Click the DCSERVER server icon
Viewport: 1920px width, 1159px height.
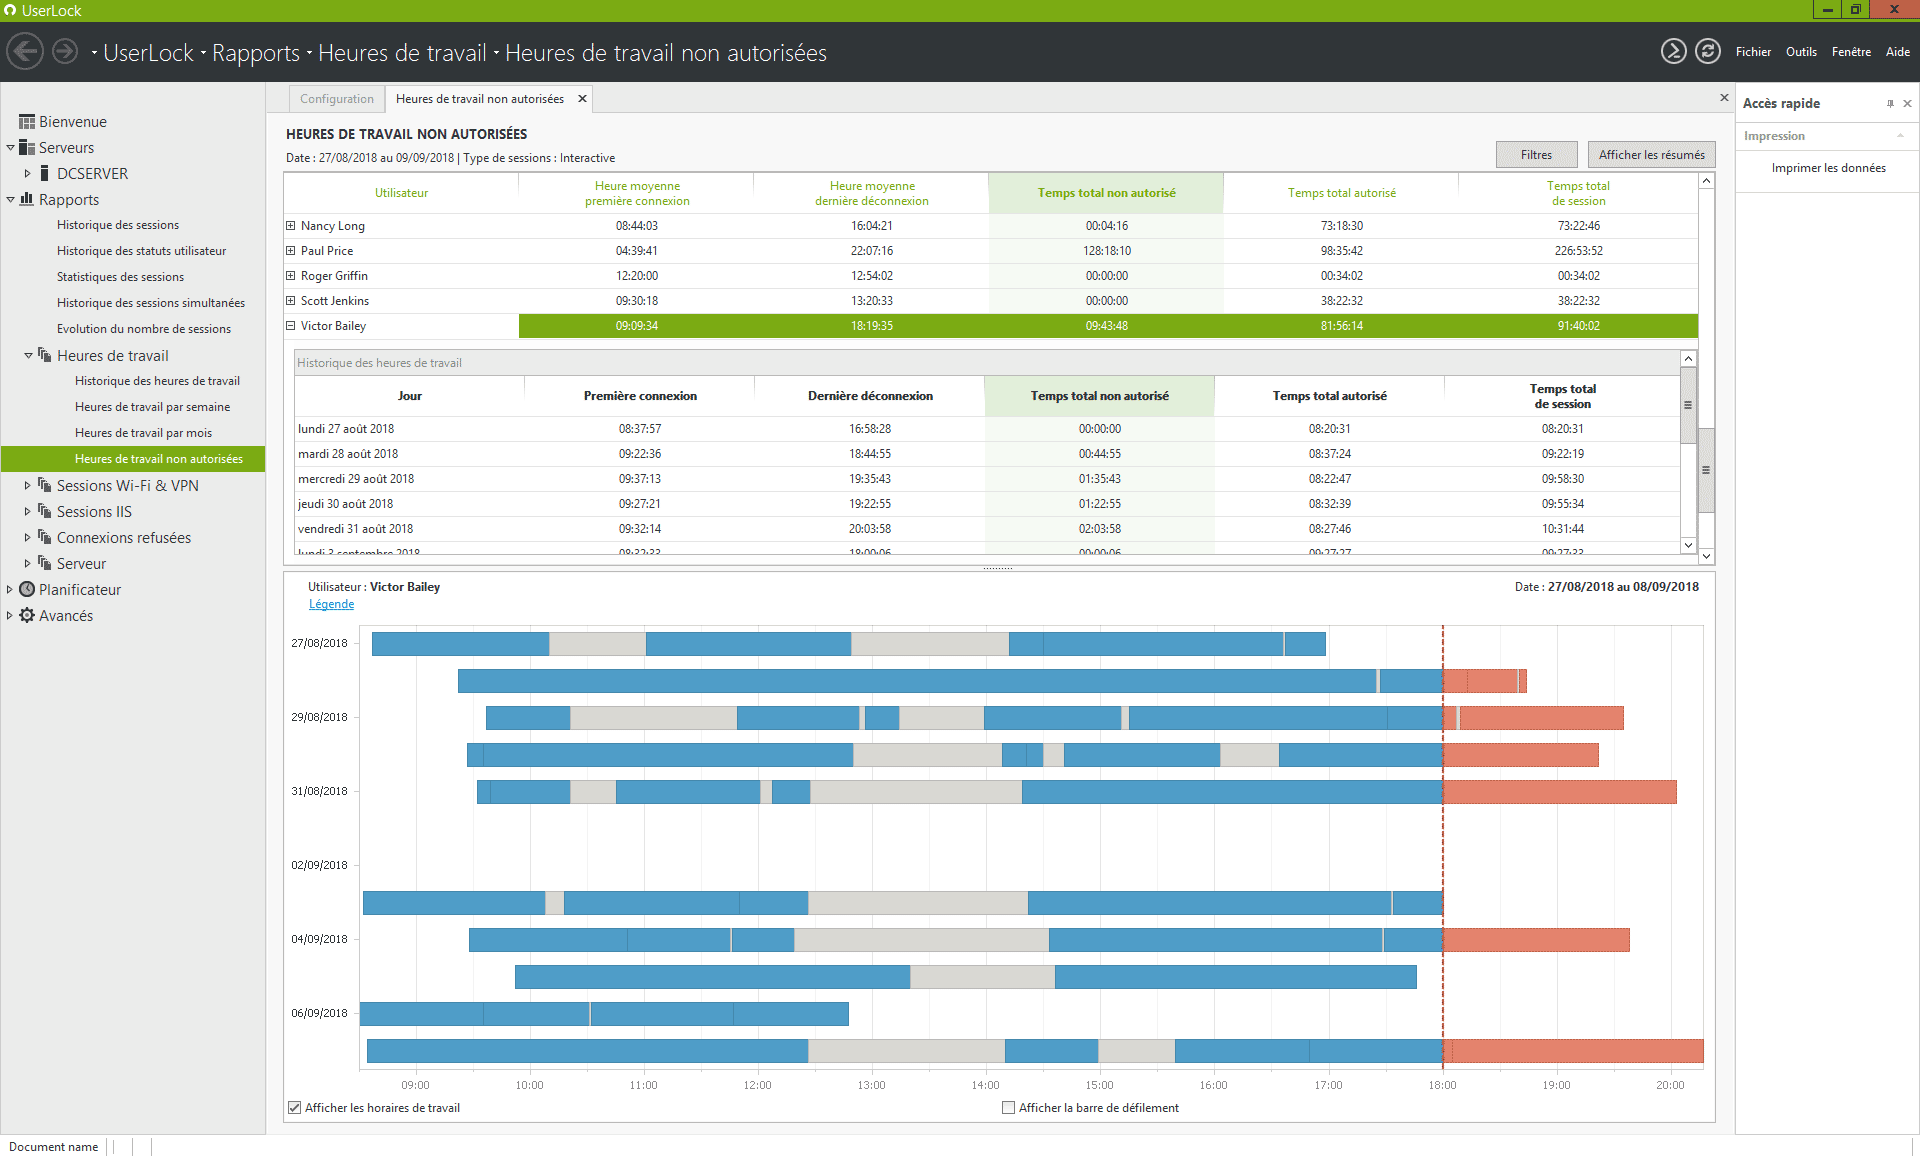pyautogui.click(x=45, y=174)
